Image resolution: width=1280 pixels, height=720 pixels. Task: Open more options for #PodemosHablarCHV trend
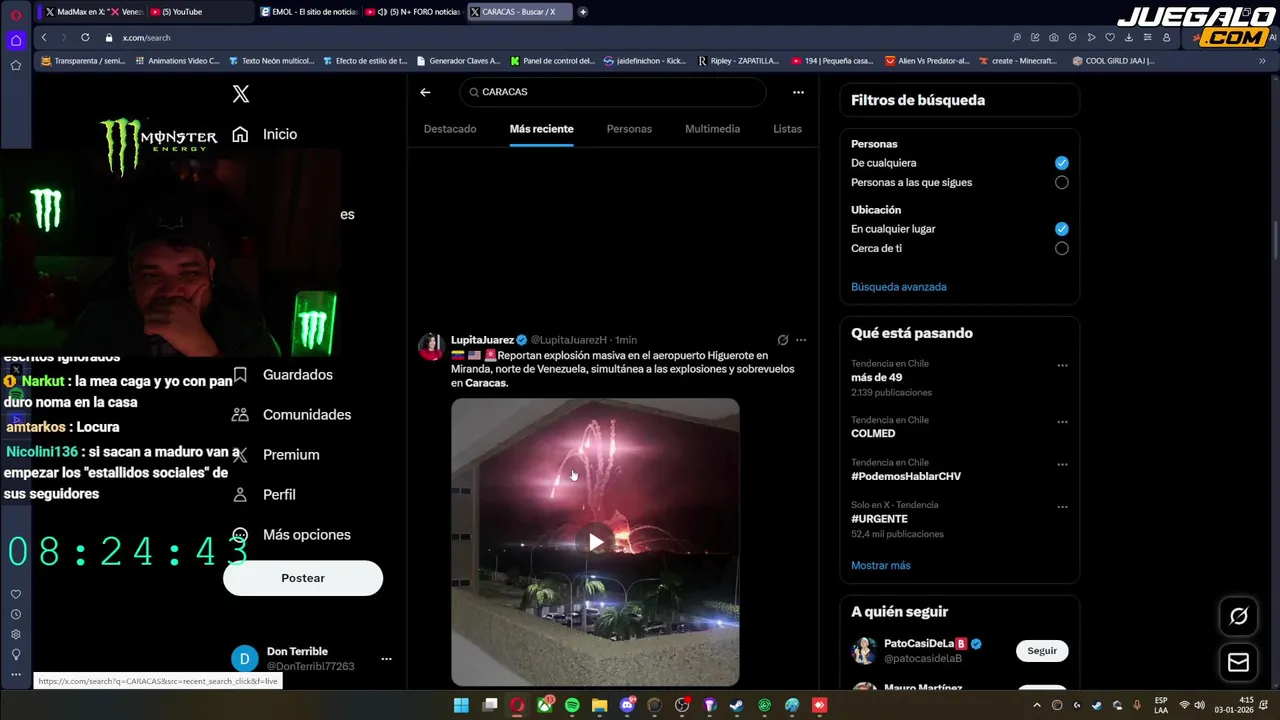click(1062, 465)
